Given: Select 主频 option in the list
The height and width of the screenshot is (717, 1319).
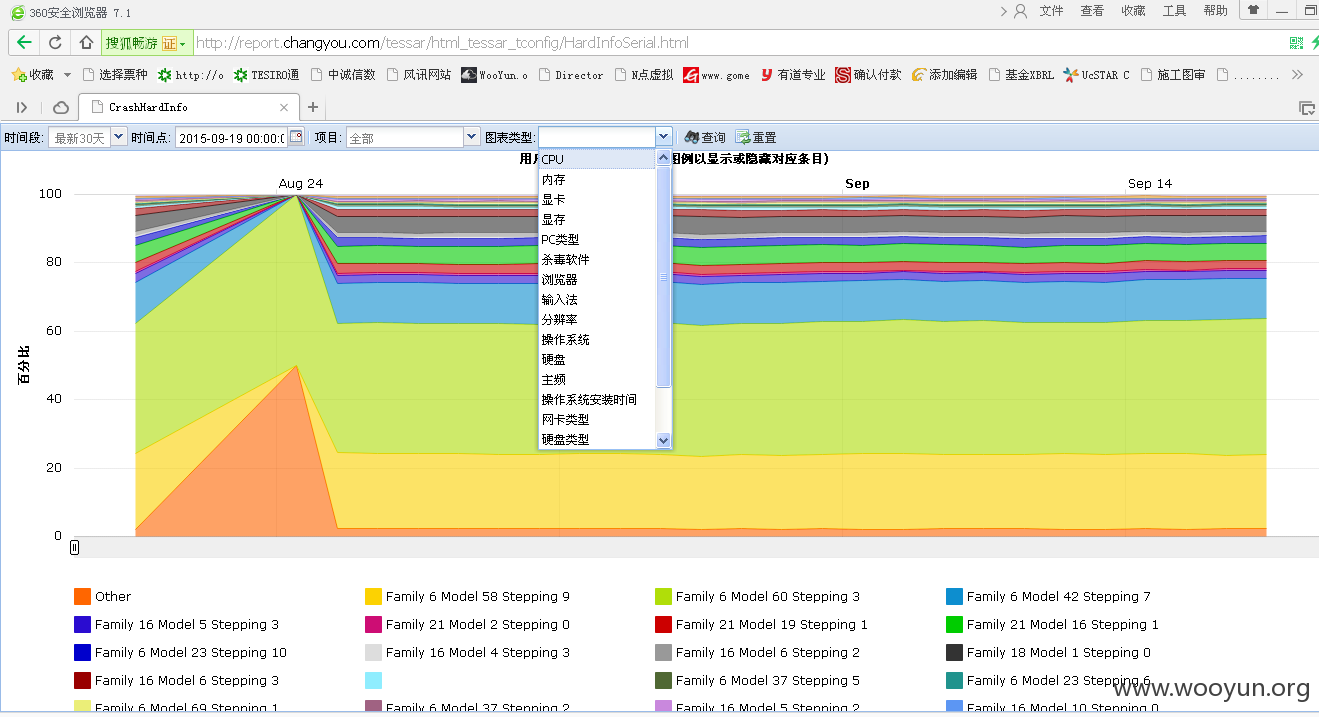Looking at the screenshot, I should click(x=597, y=379).
